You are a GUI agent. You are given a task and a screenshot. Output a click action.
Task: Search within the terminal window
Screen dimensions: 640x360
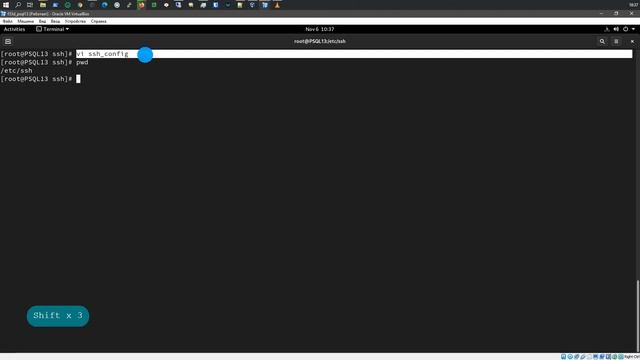coord(602,41)
